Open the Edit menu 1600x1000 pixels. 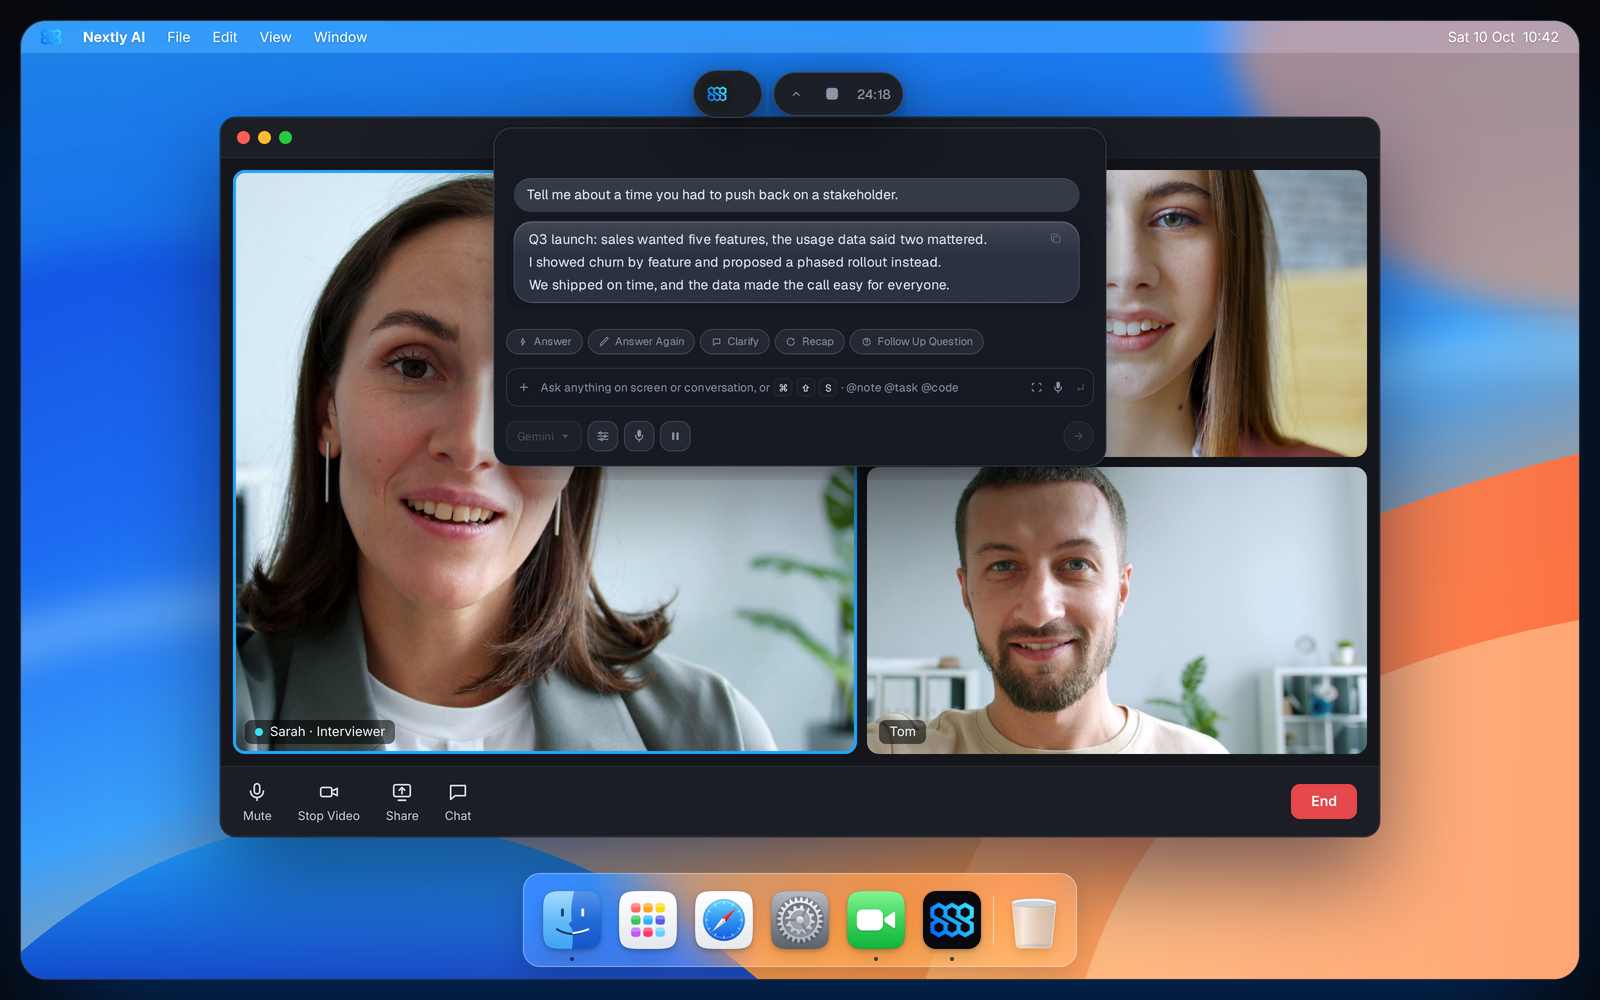(225, 37)
